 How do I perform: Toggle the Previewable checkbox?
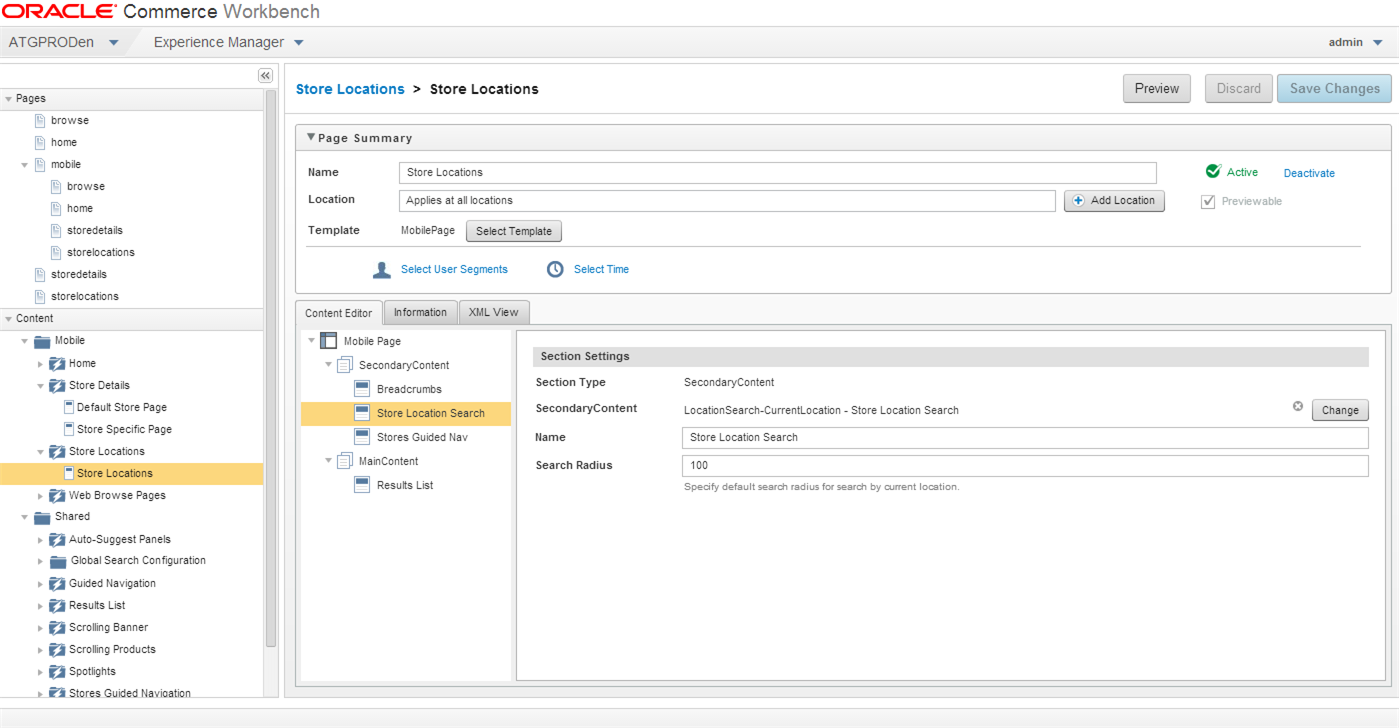(x=1208, y=202)
